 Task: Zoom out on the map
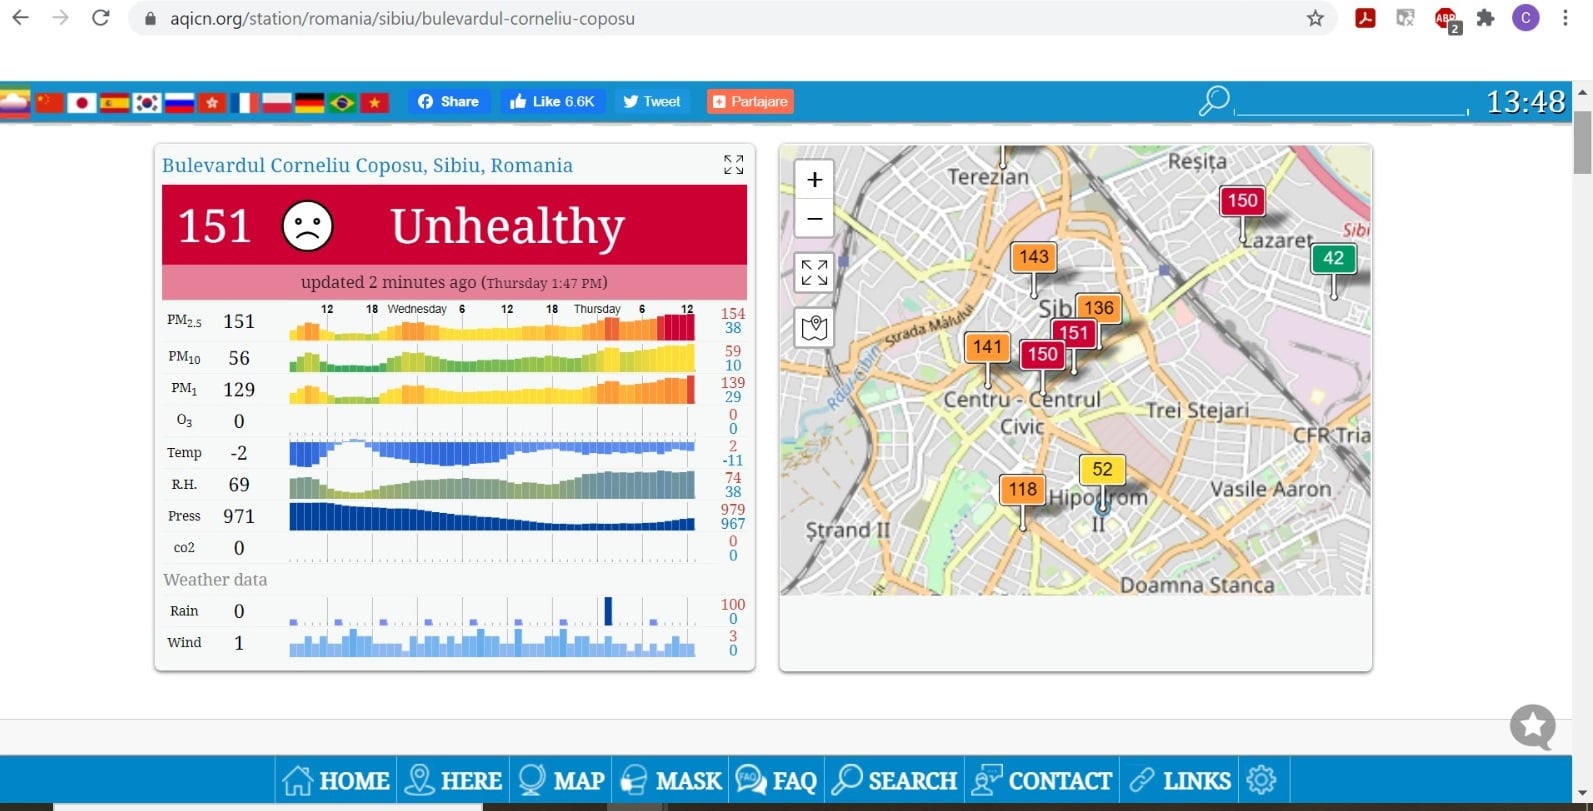(x=814, y=218)
